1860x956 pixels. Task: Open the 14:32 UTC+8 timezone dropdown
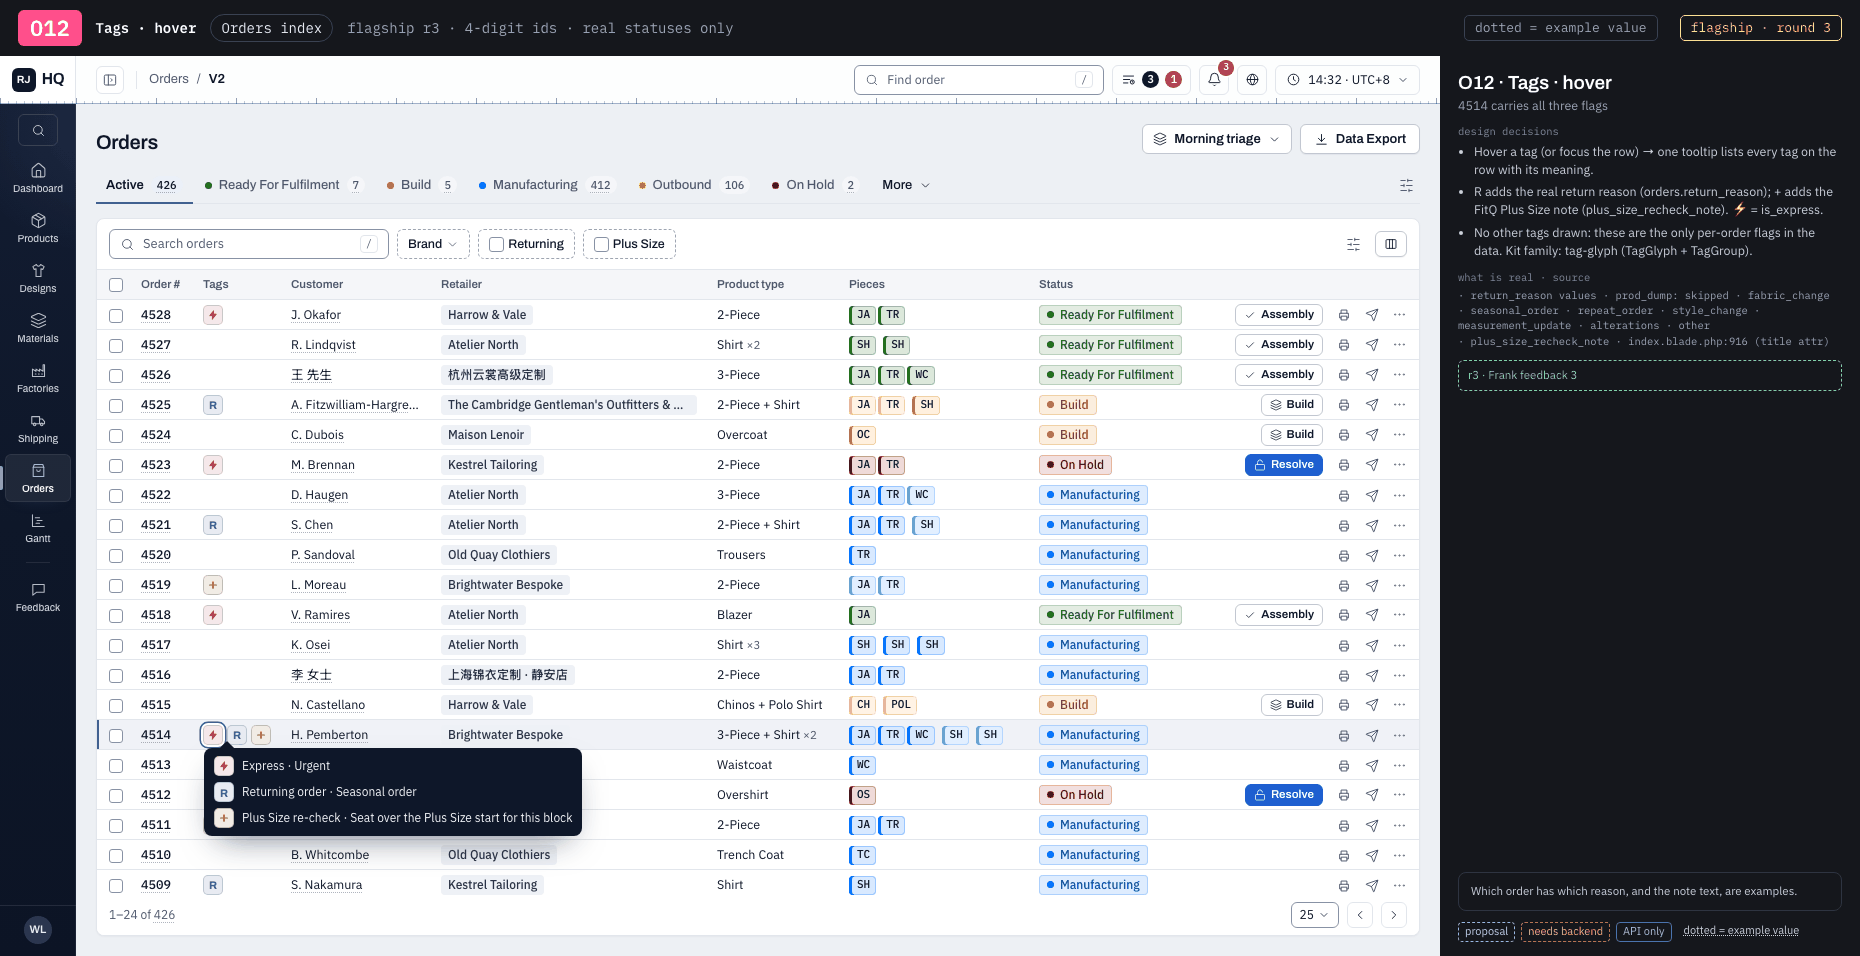[x=1347, y=80]
